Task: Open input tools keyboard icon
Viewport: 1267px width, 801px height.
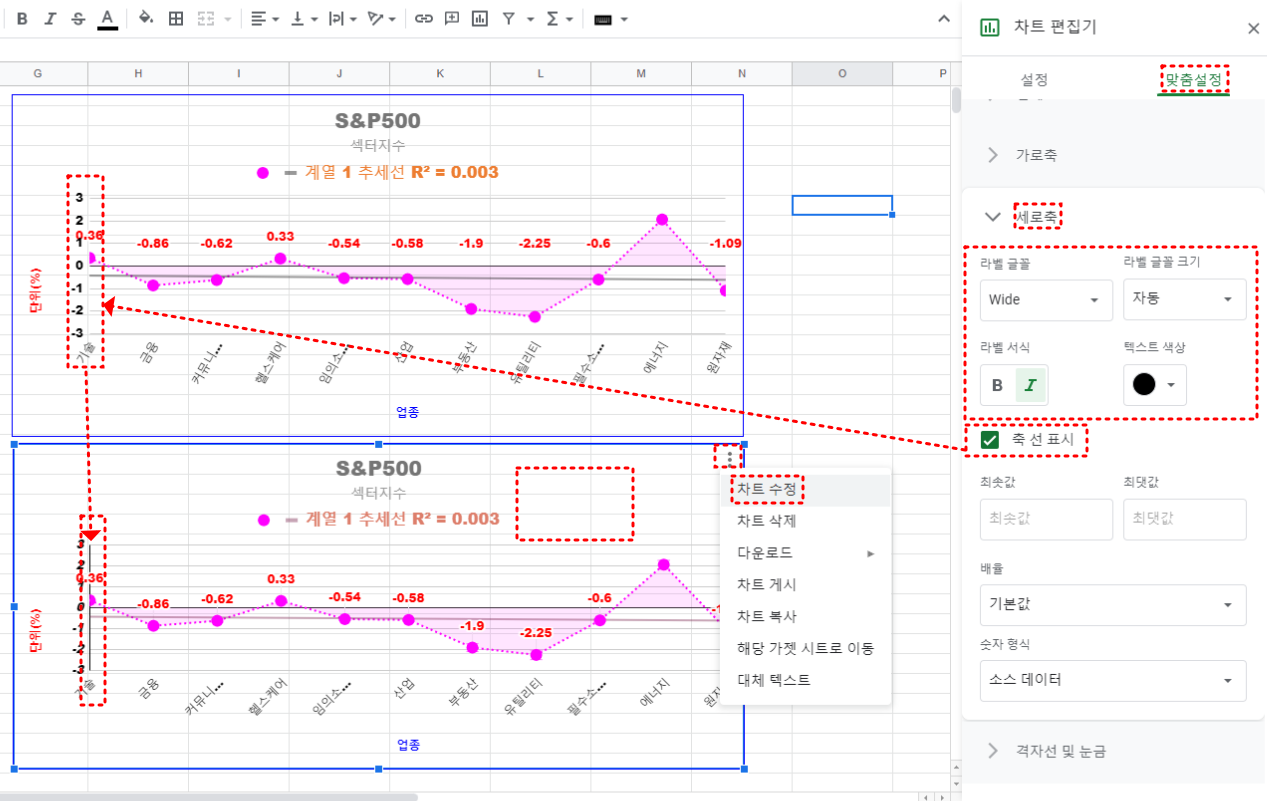Action: 603,18
